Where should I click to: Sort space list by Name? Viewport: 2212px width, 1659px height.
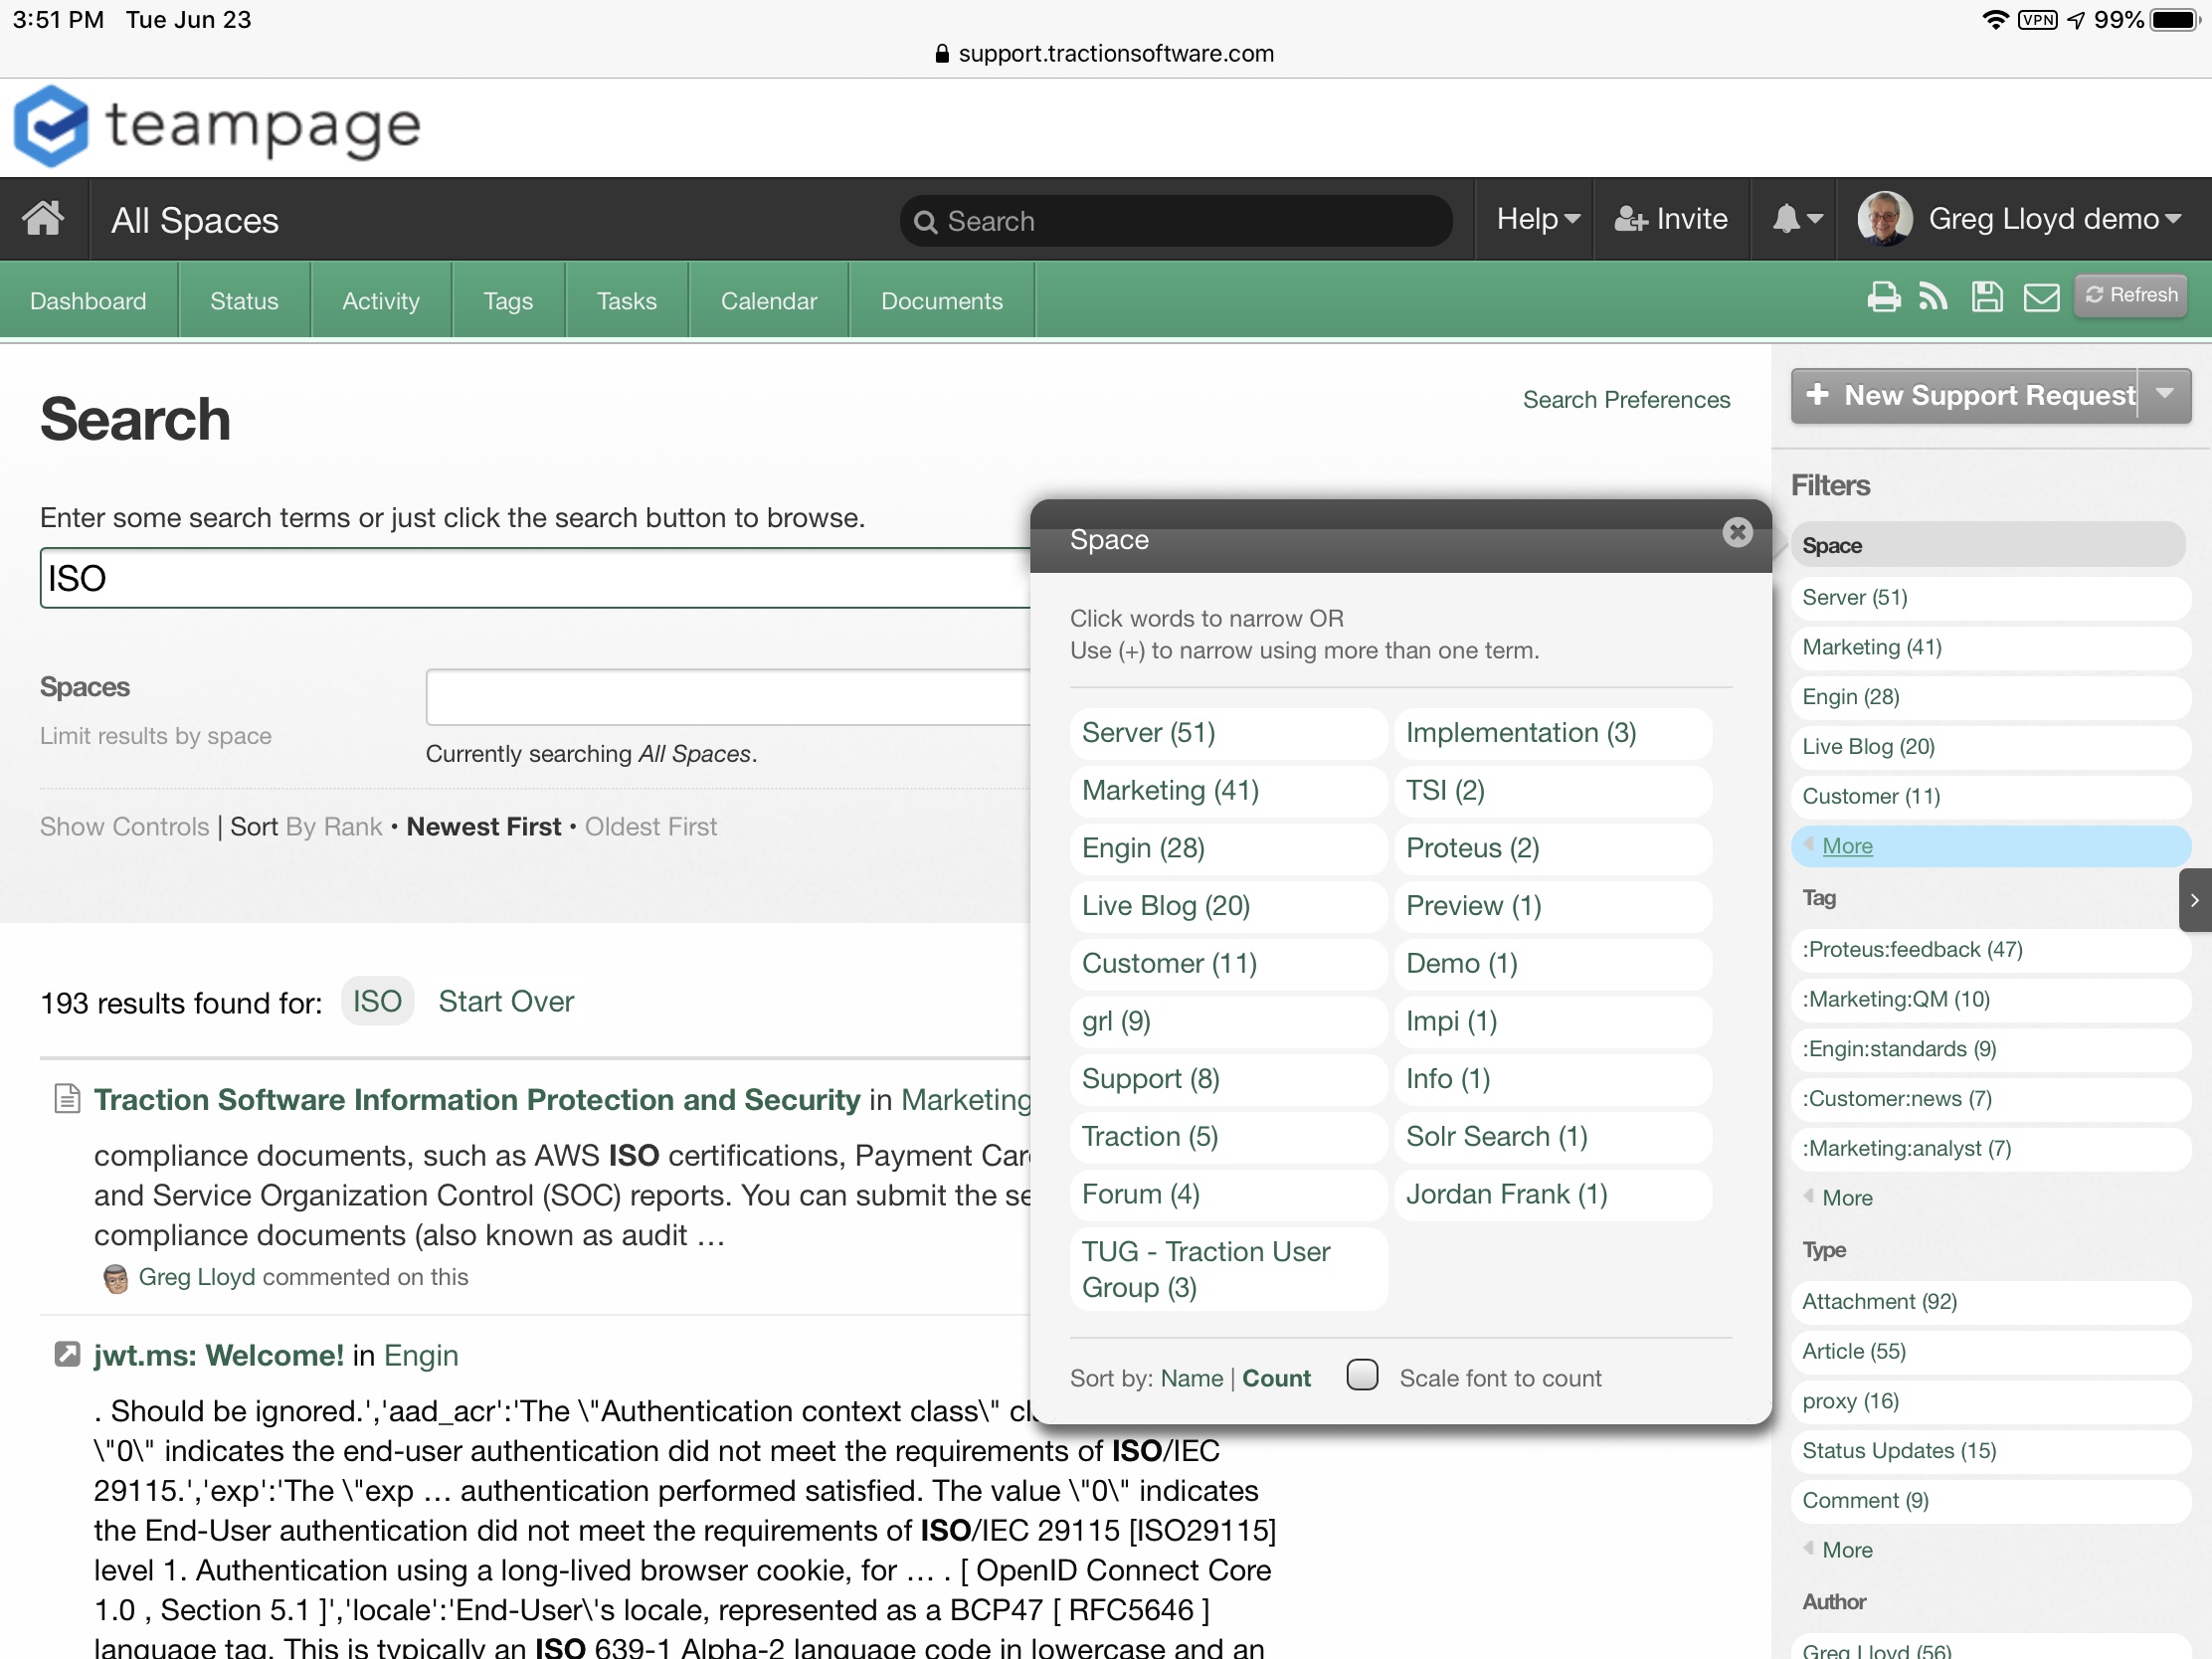pos(1191,1378)
